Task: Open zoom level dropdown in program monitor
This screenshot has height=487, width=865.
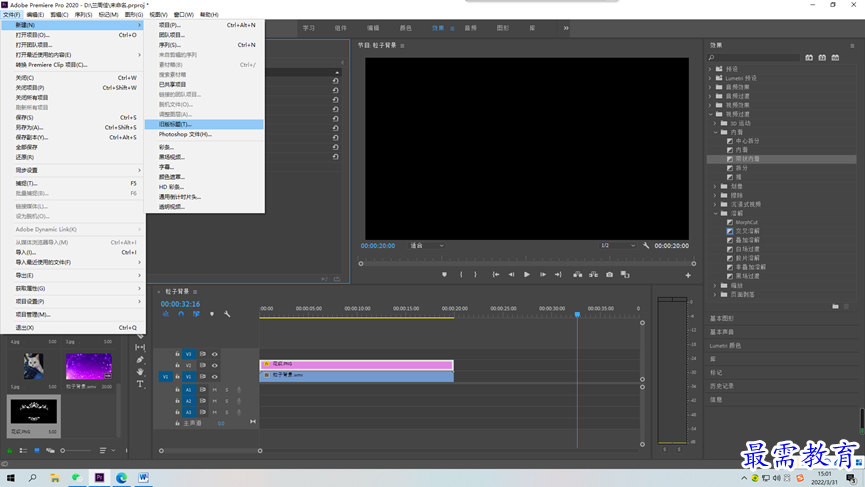Action: click(x=426, y=245)
